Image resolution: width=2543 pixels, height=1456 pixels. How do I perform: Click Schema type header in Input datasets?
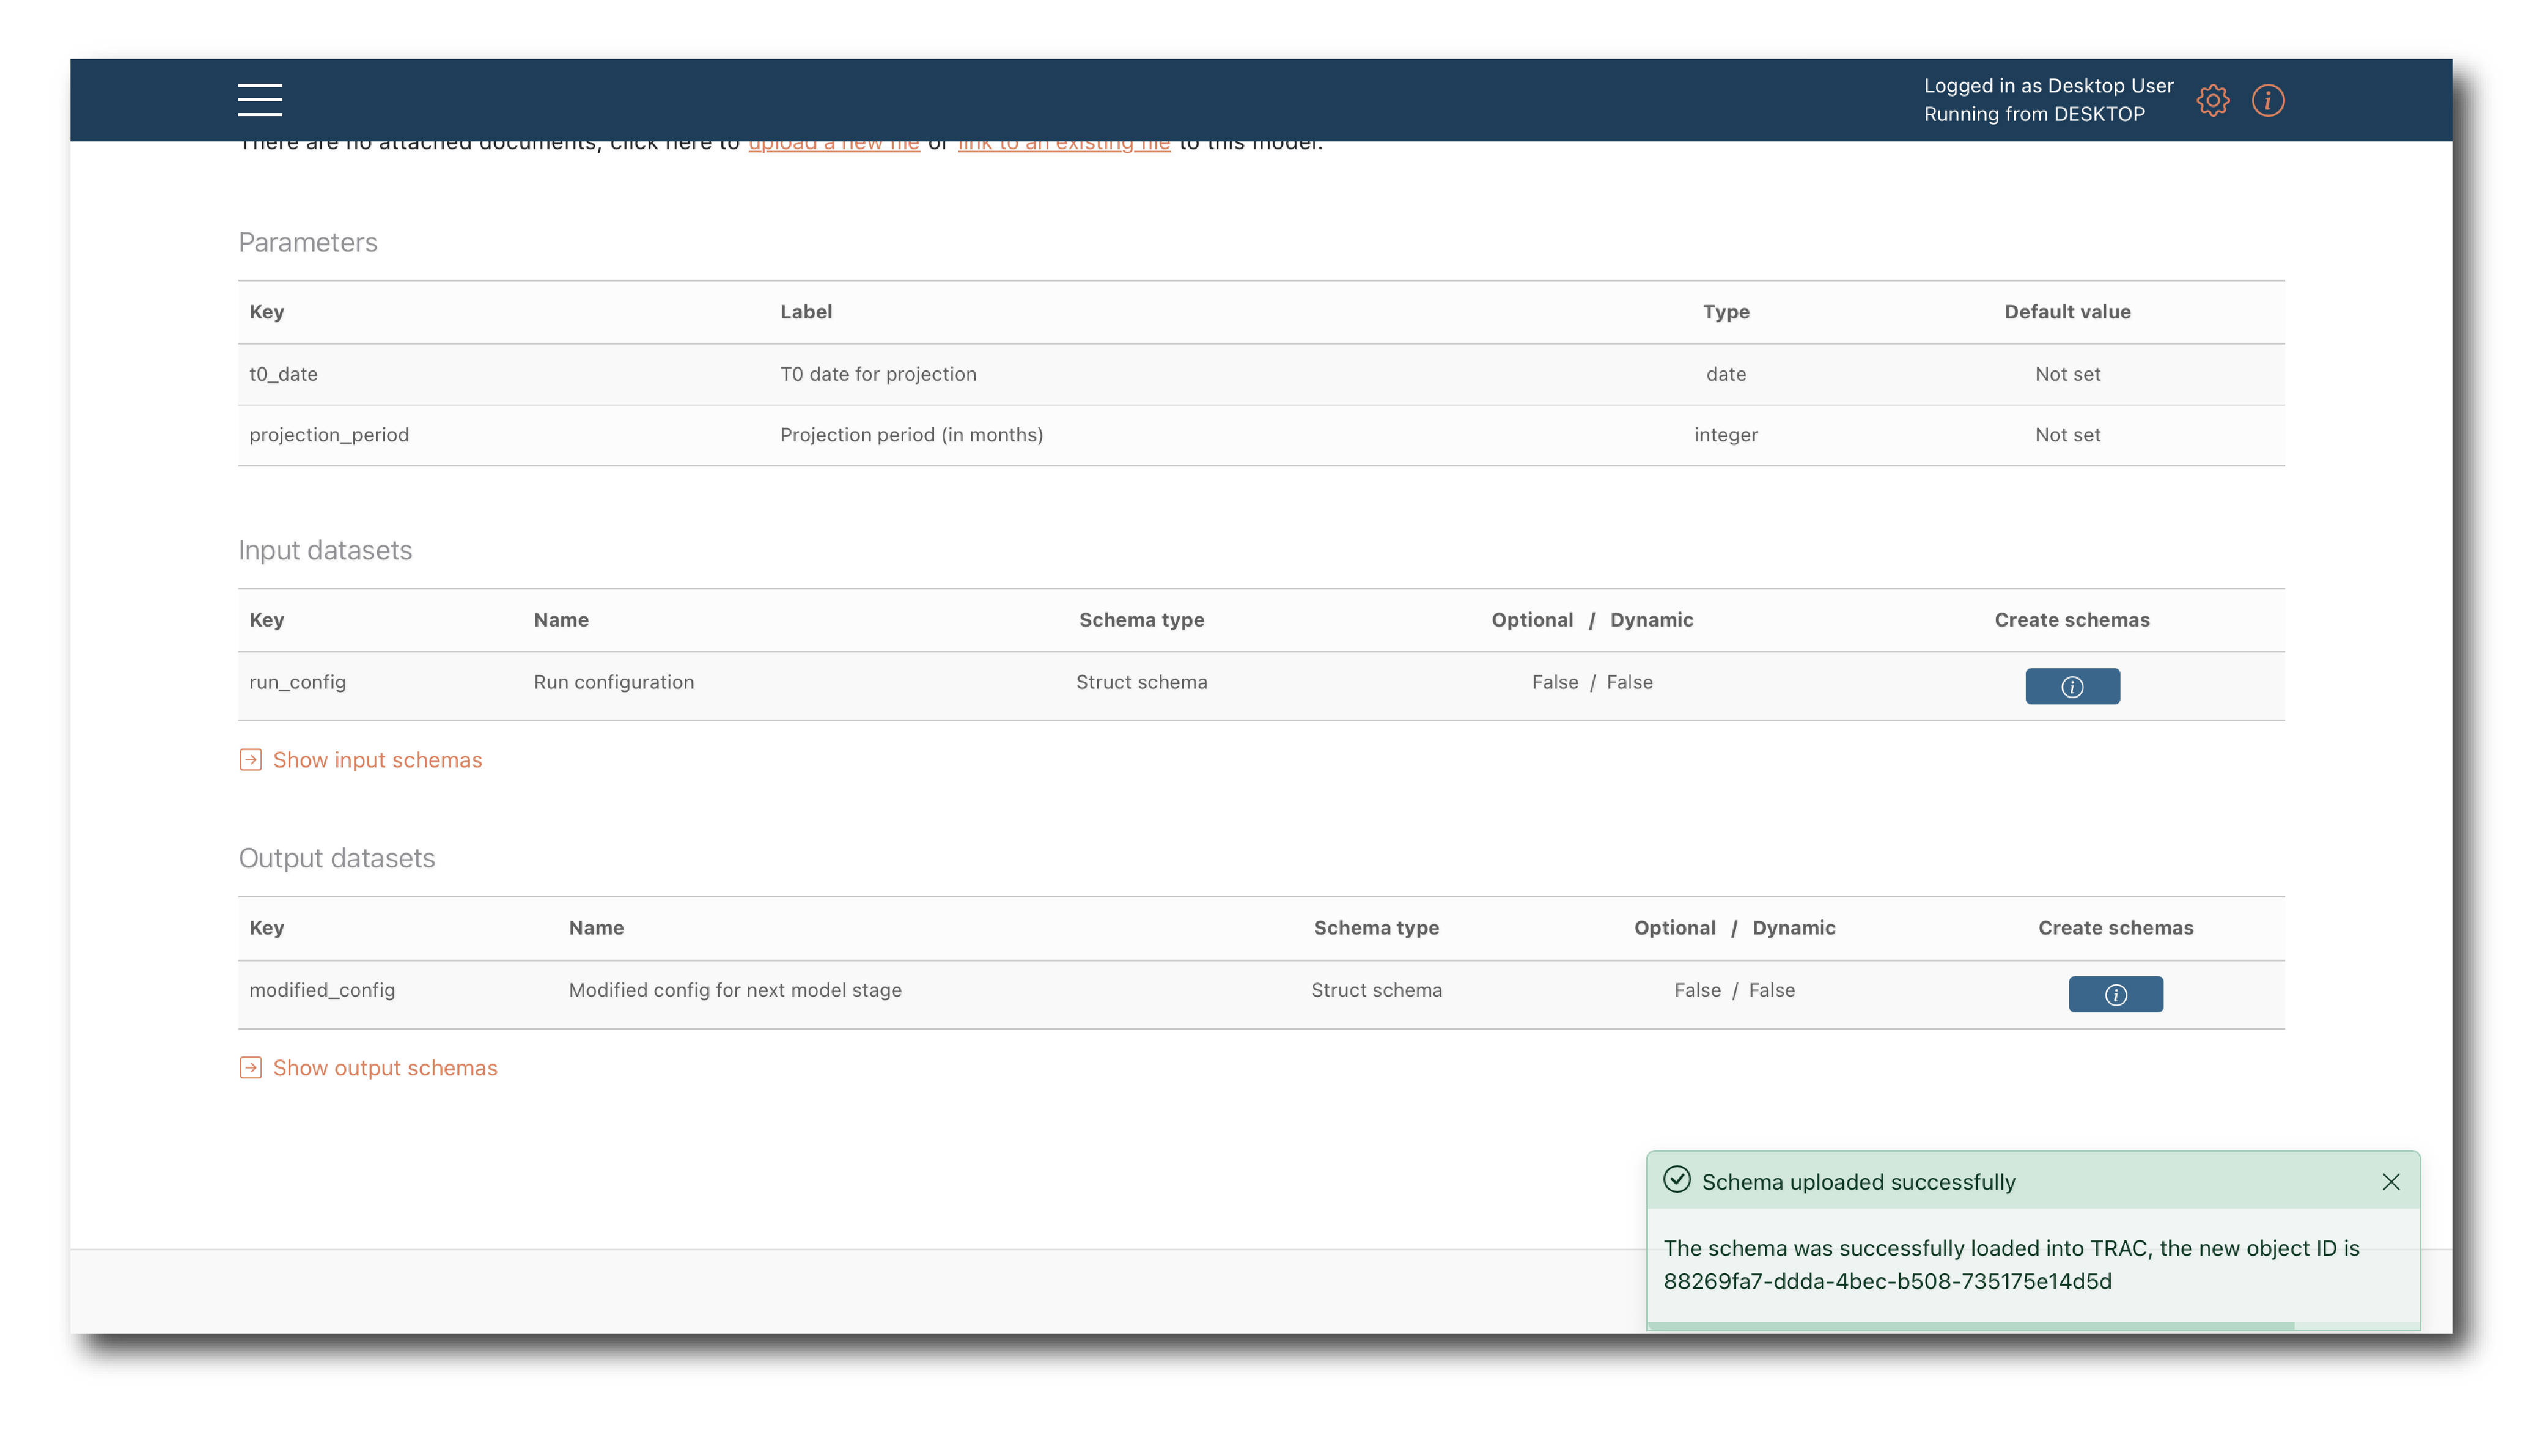(1141, 620)
